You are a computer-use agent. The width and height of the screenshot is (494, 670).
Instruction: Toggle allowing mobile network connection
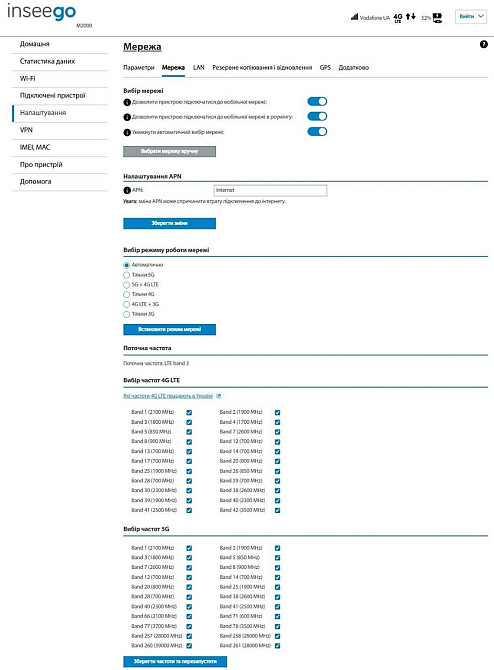(x=317, y=101)
